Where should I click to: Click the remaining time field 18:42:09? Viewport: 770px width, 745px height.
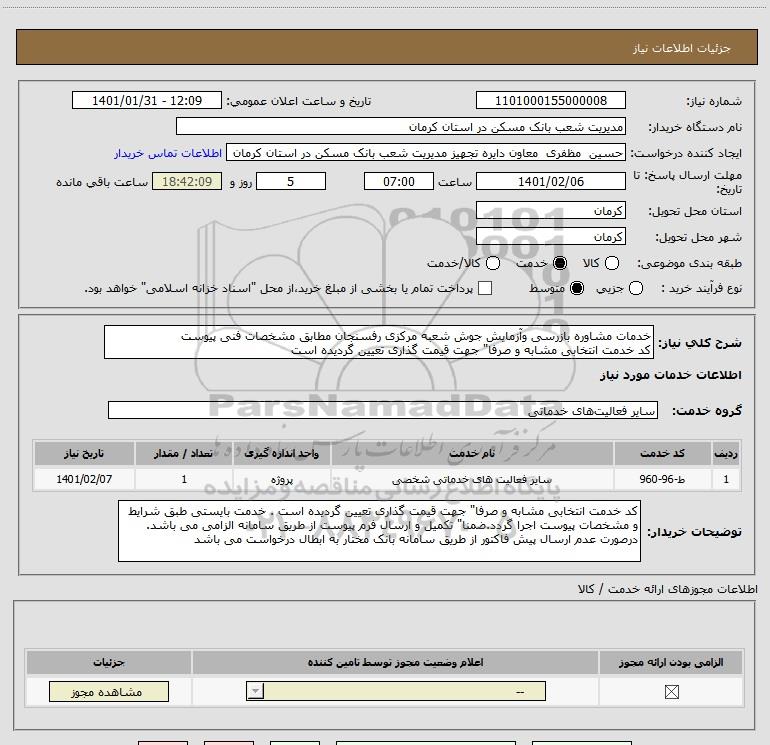[x=187, y=181]
